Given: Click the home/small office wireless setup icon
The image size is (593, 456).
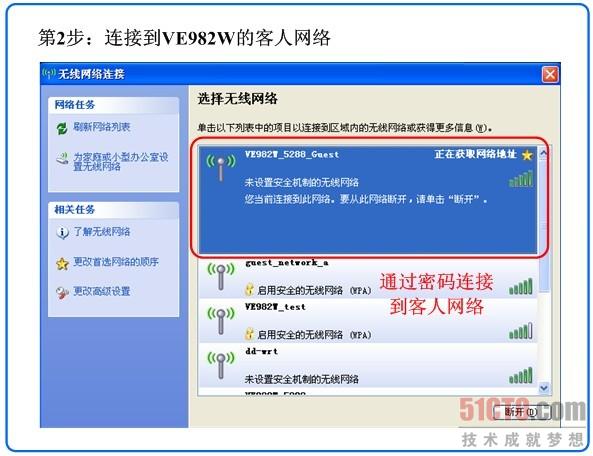Looking at the screenshot, I should tap(62, 159).
